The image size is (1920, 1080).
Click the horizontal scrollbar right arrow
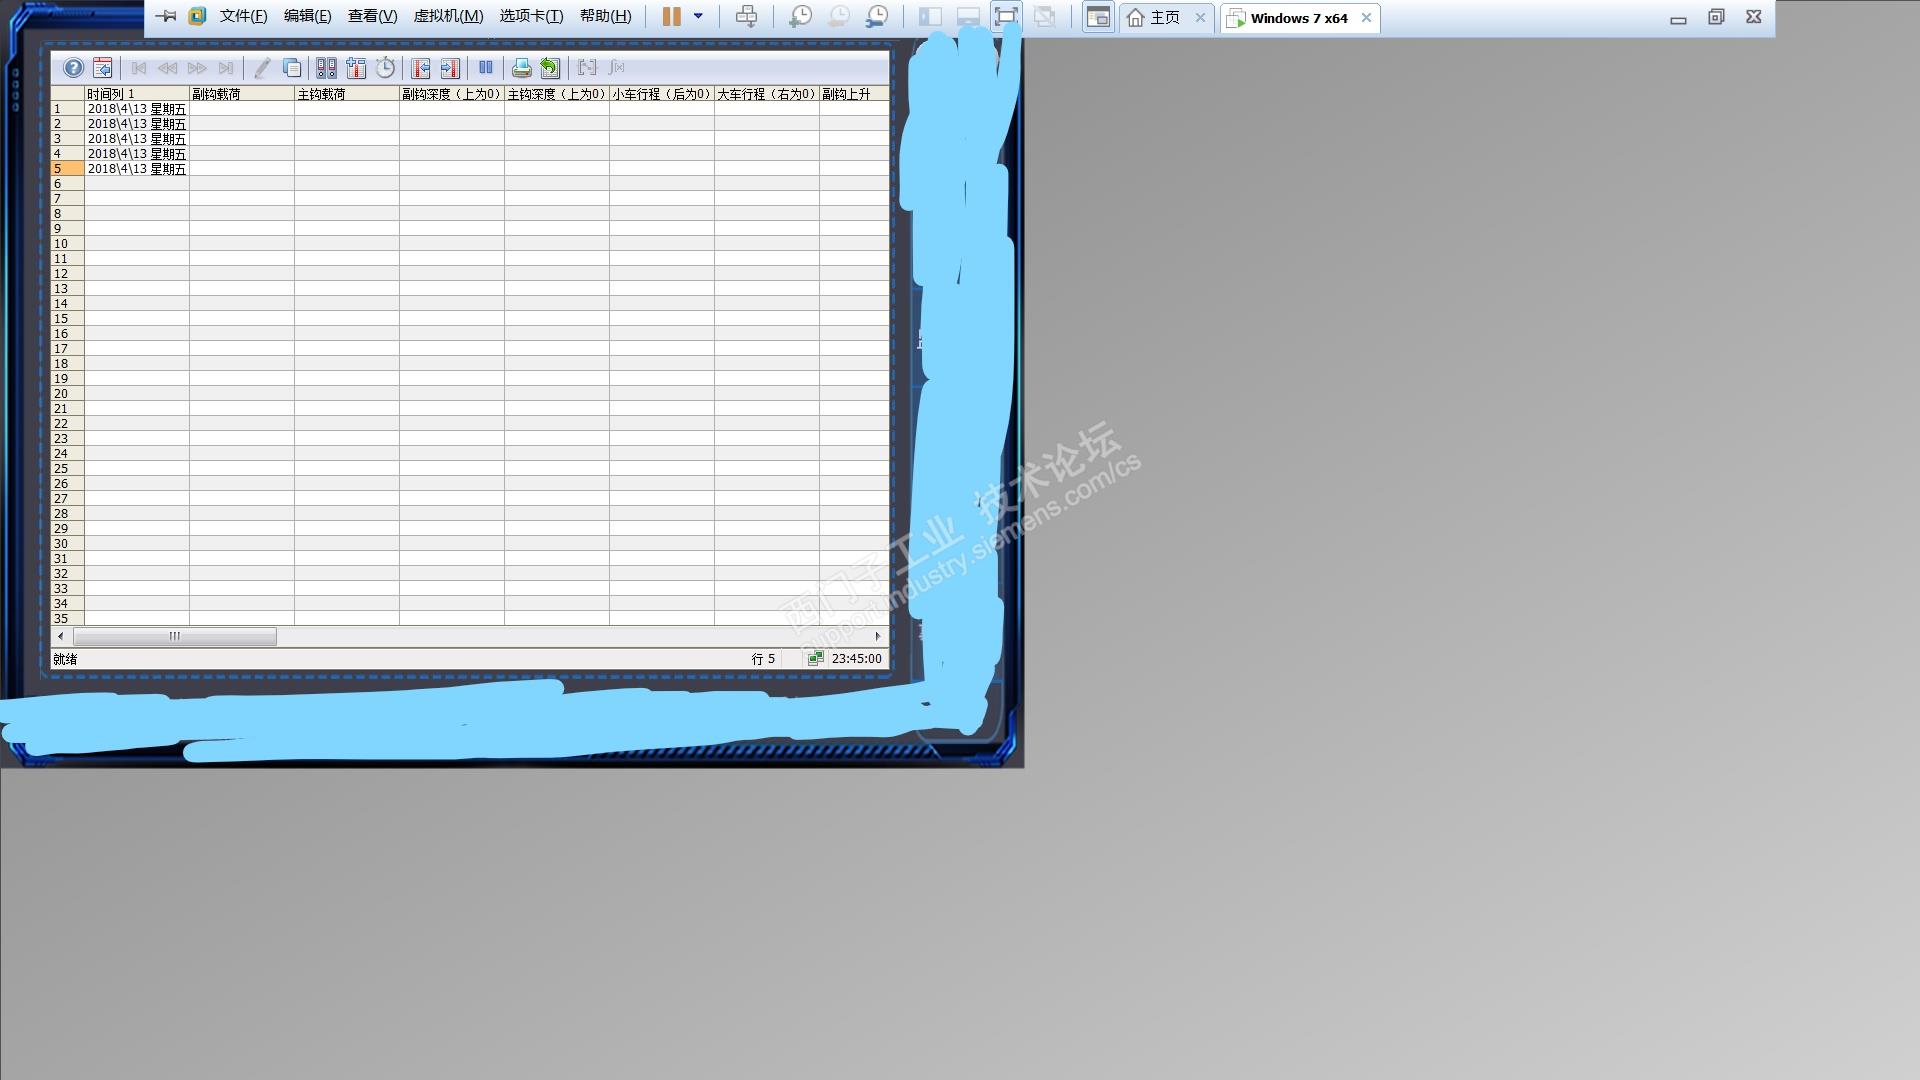pyautogui.click(x=878, y=636)
